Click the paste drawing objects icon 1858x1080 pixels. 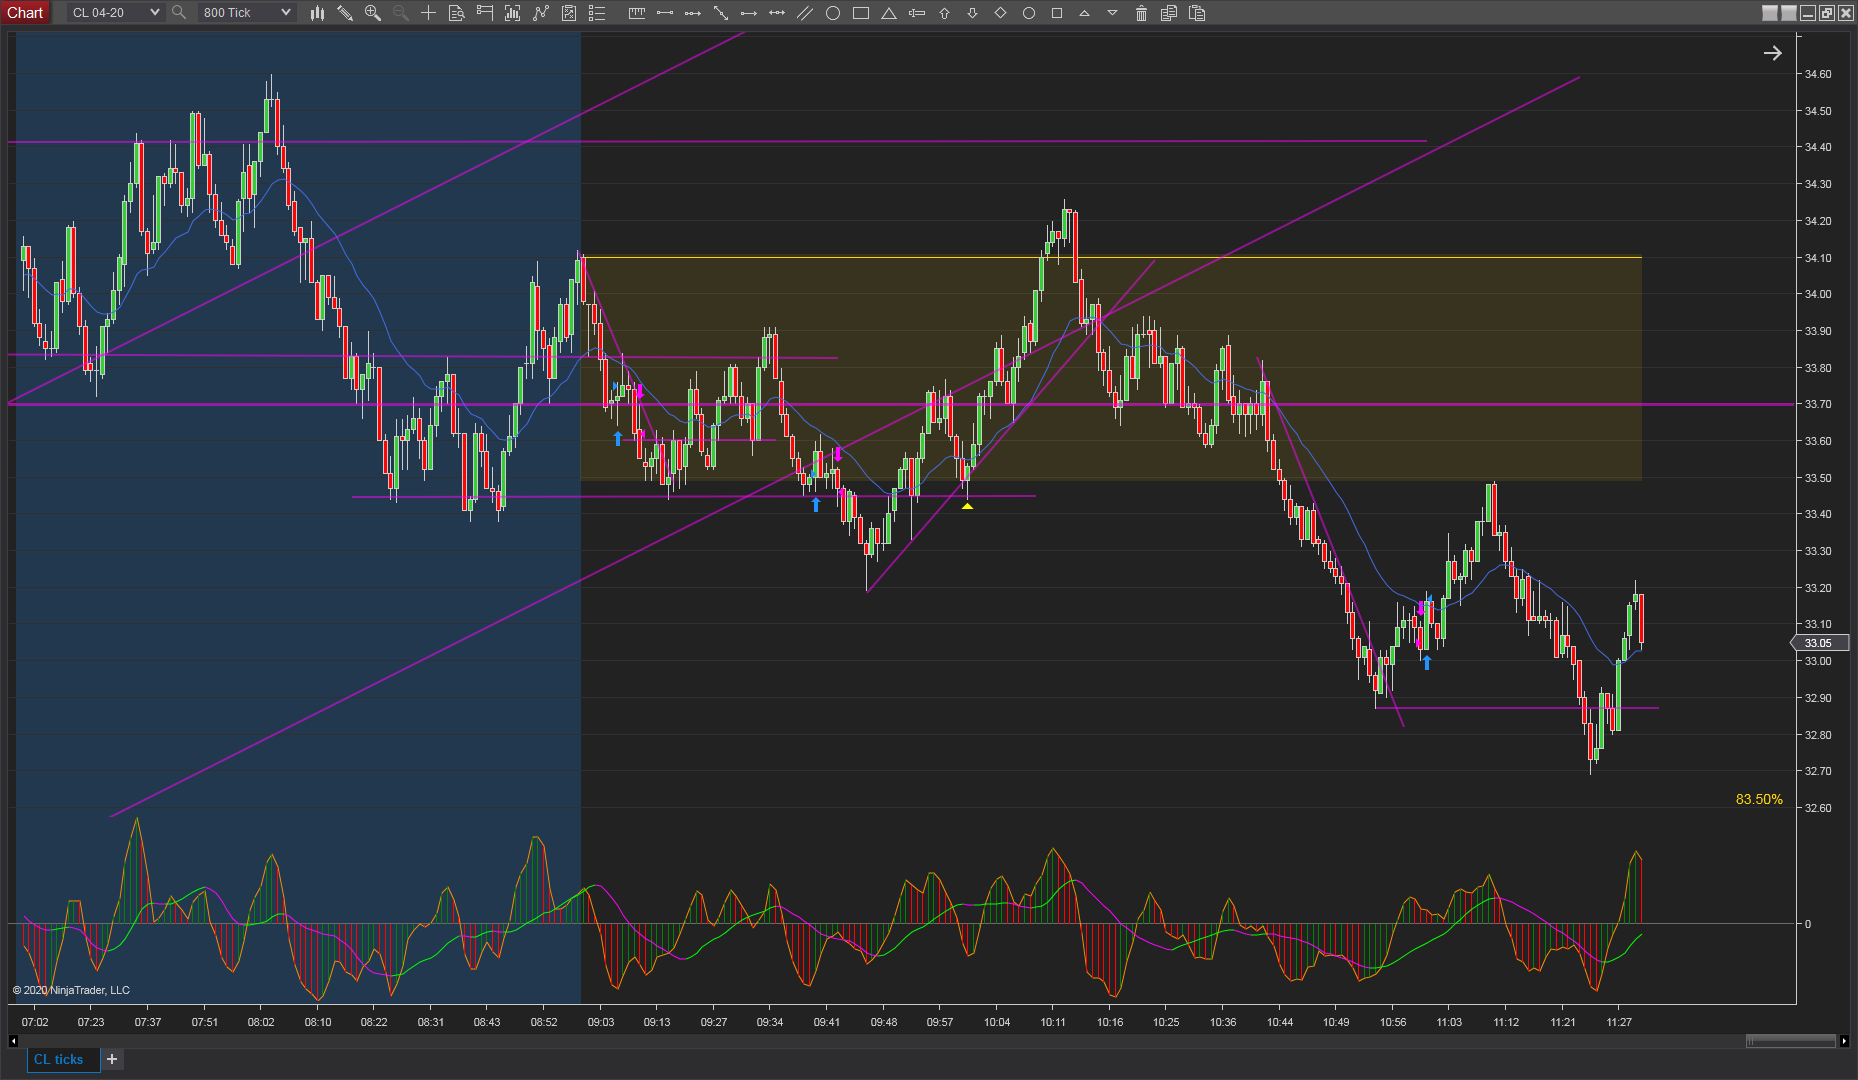1197,13
